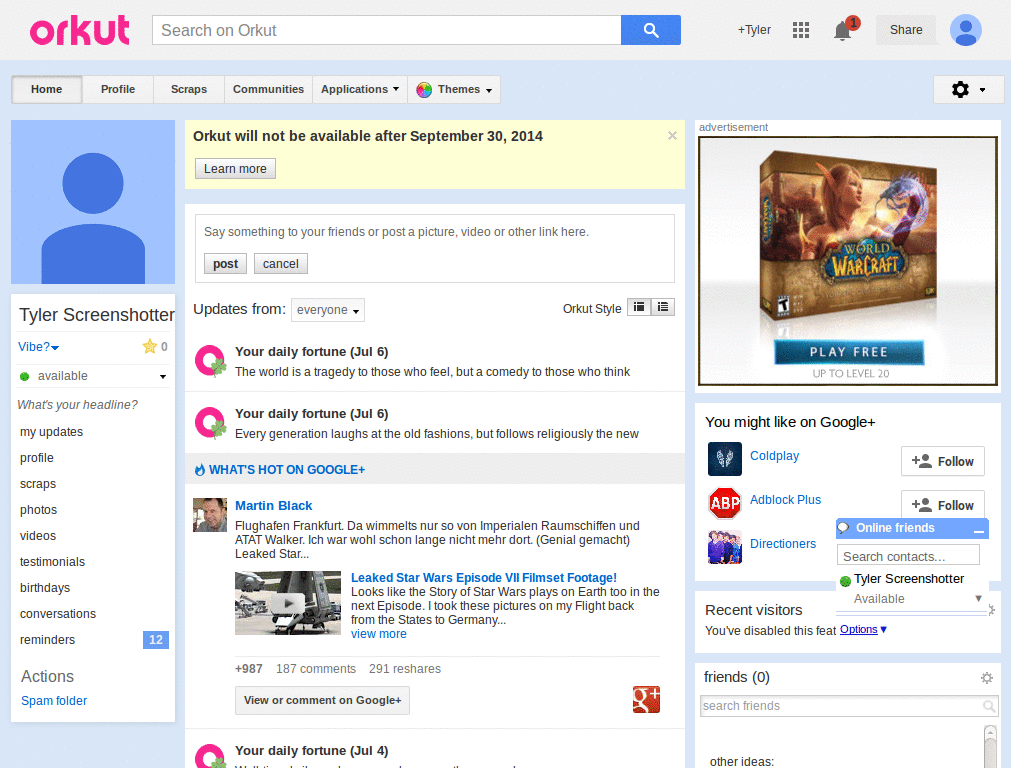Click What's your headline? field

[x=78, y=405]
